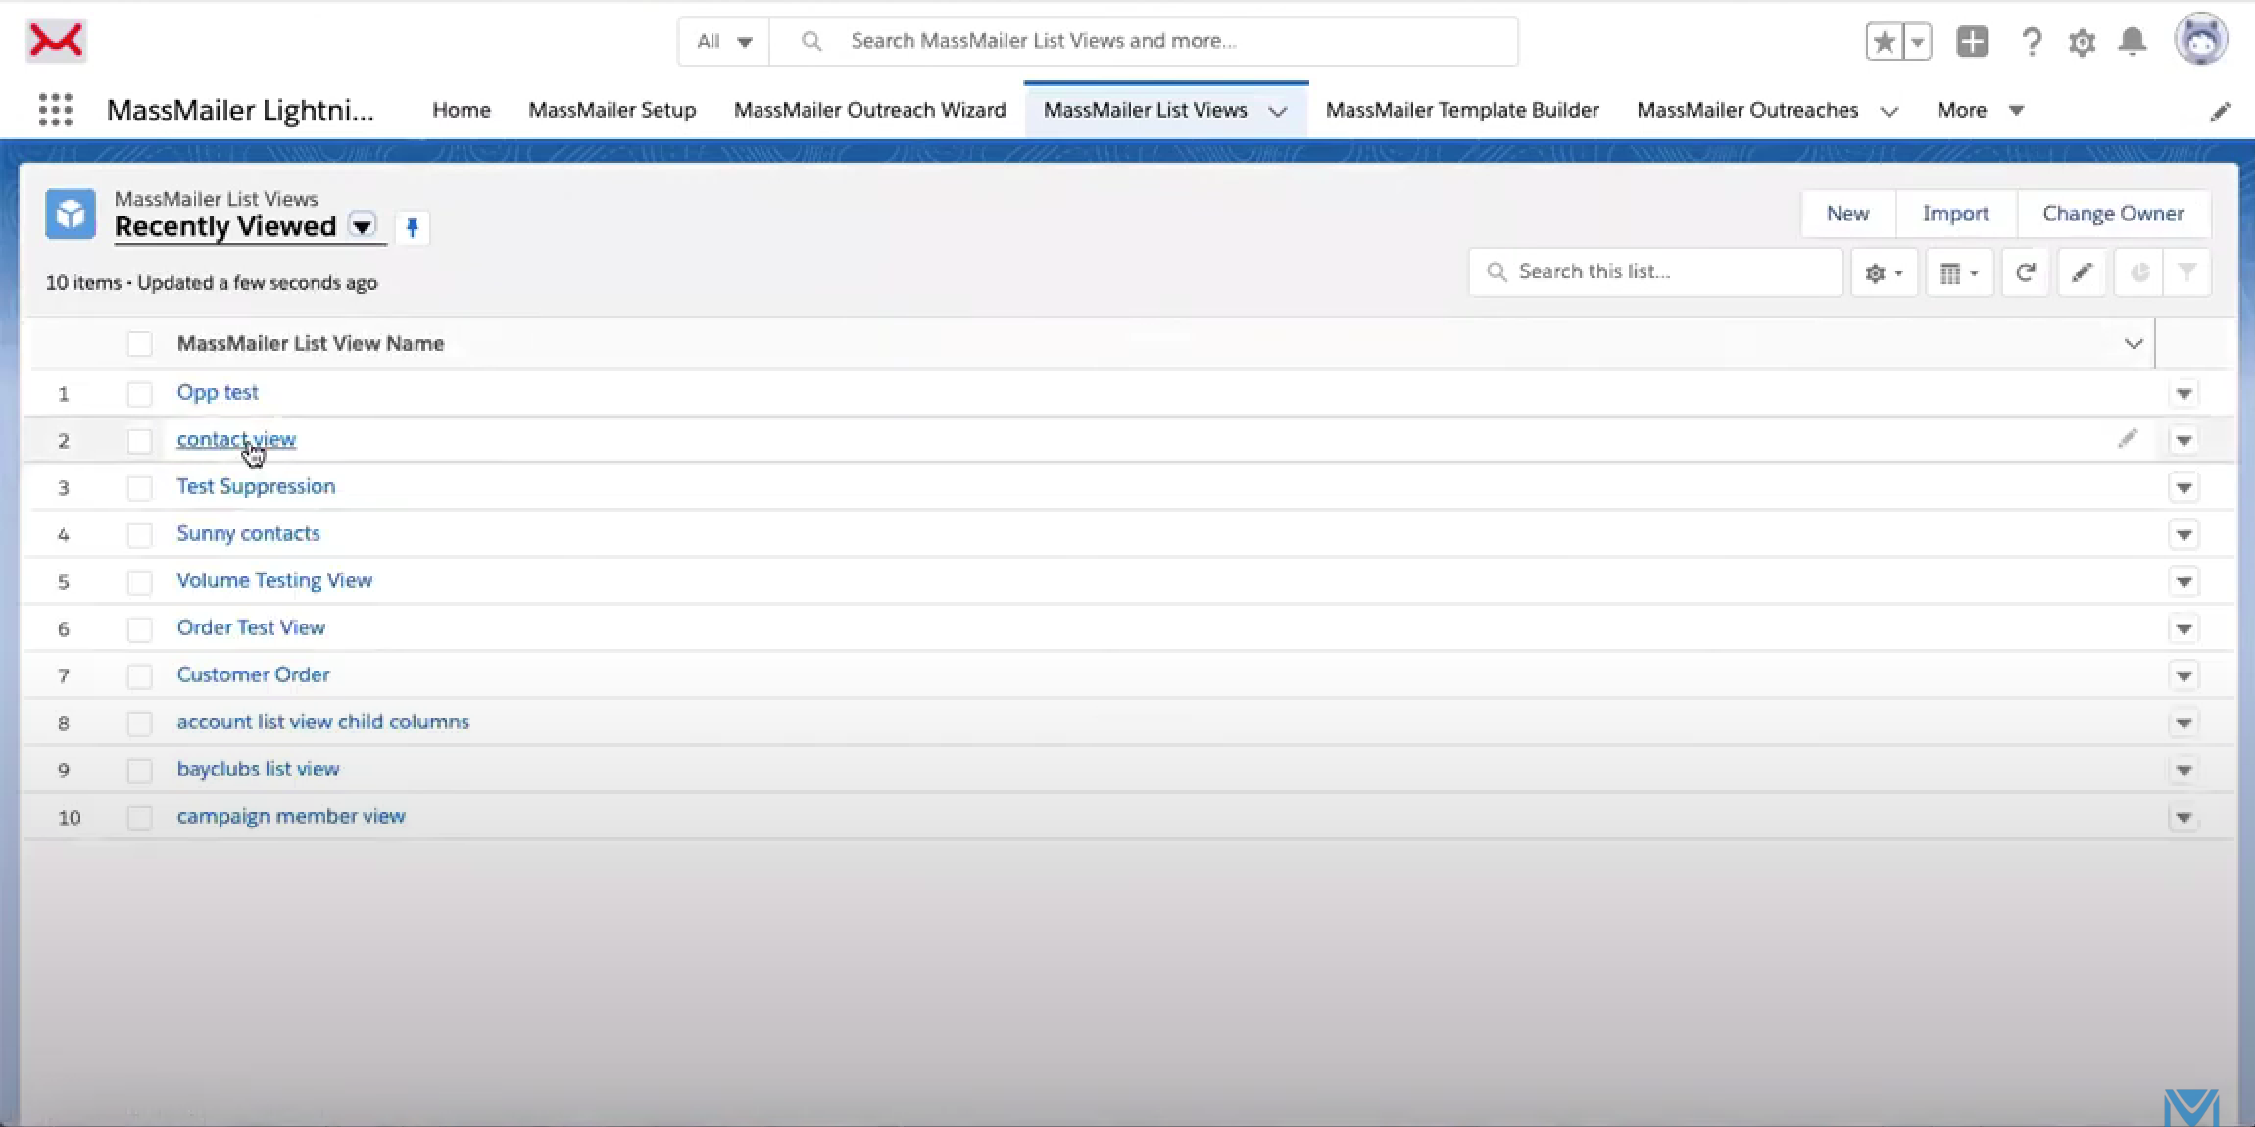Open the contact view link

click(x=236, y=440)
